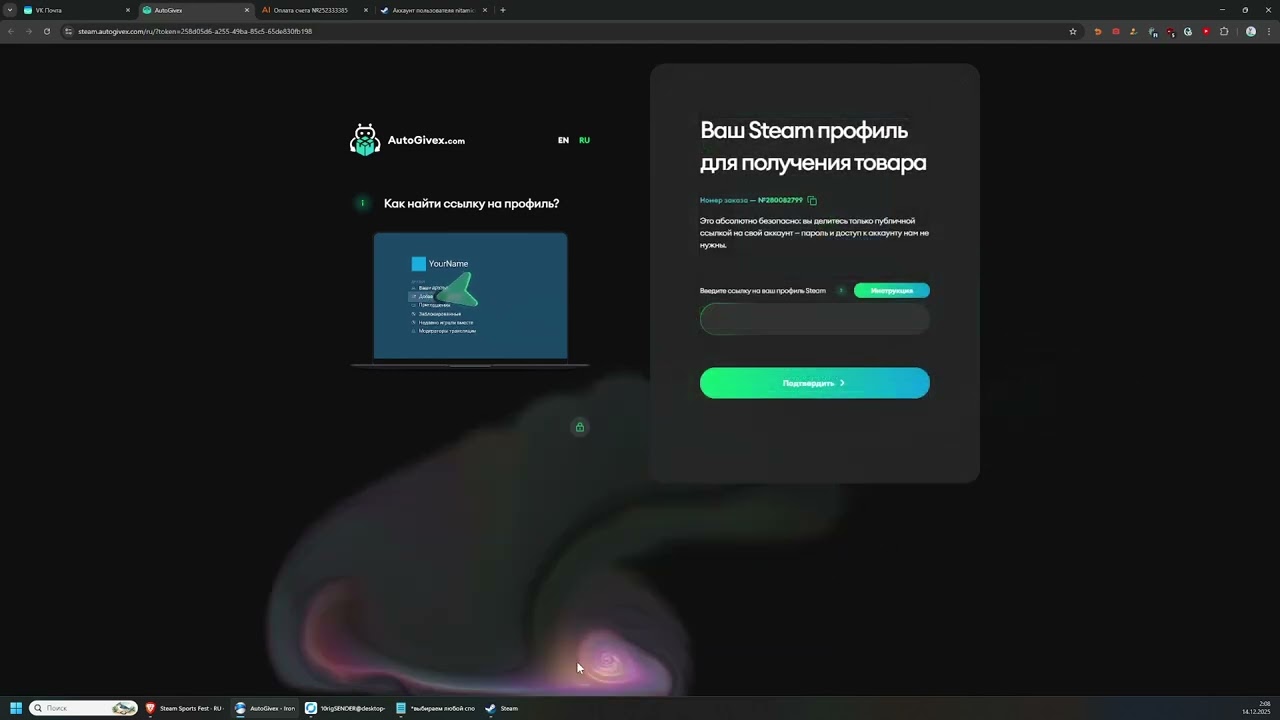Open the 10rigSENDER taskbar app

[345, 708]
